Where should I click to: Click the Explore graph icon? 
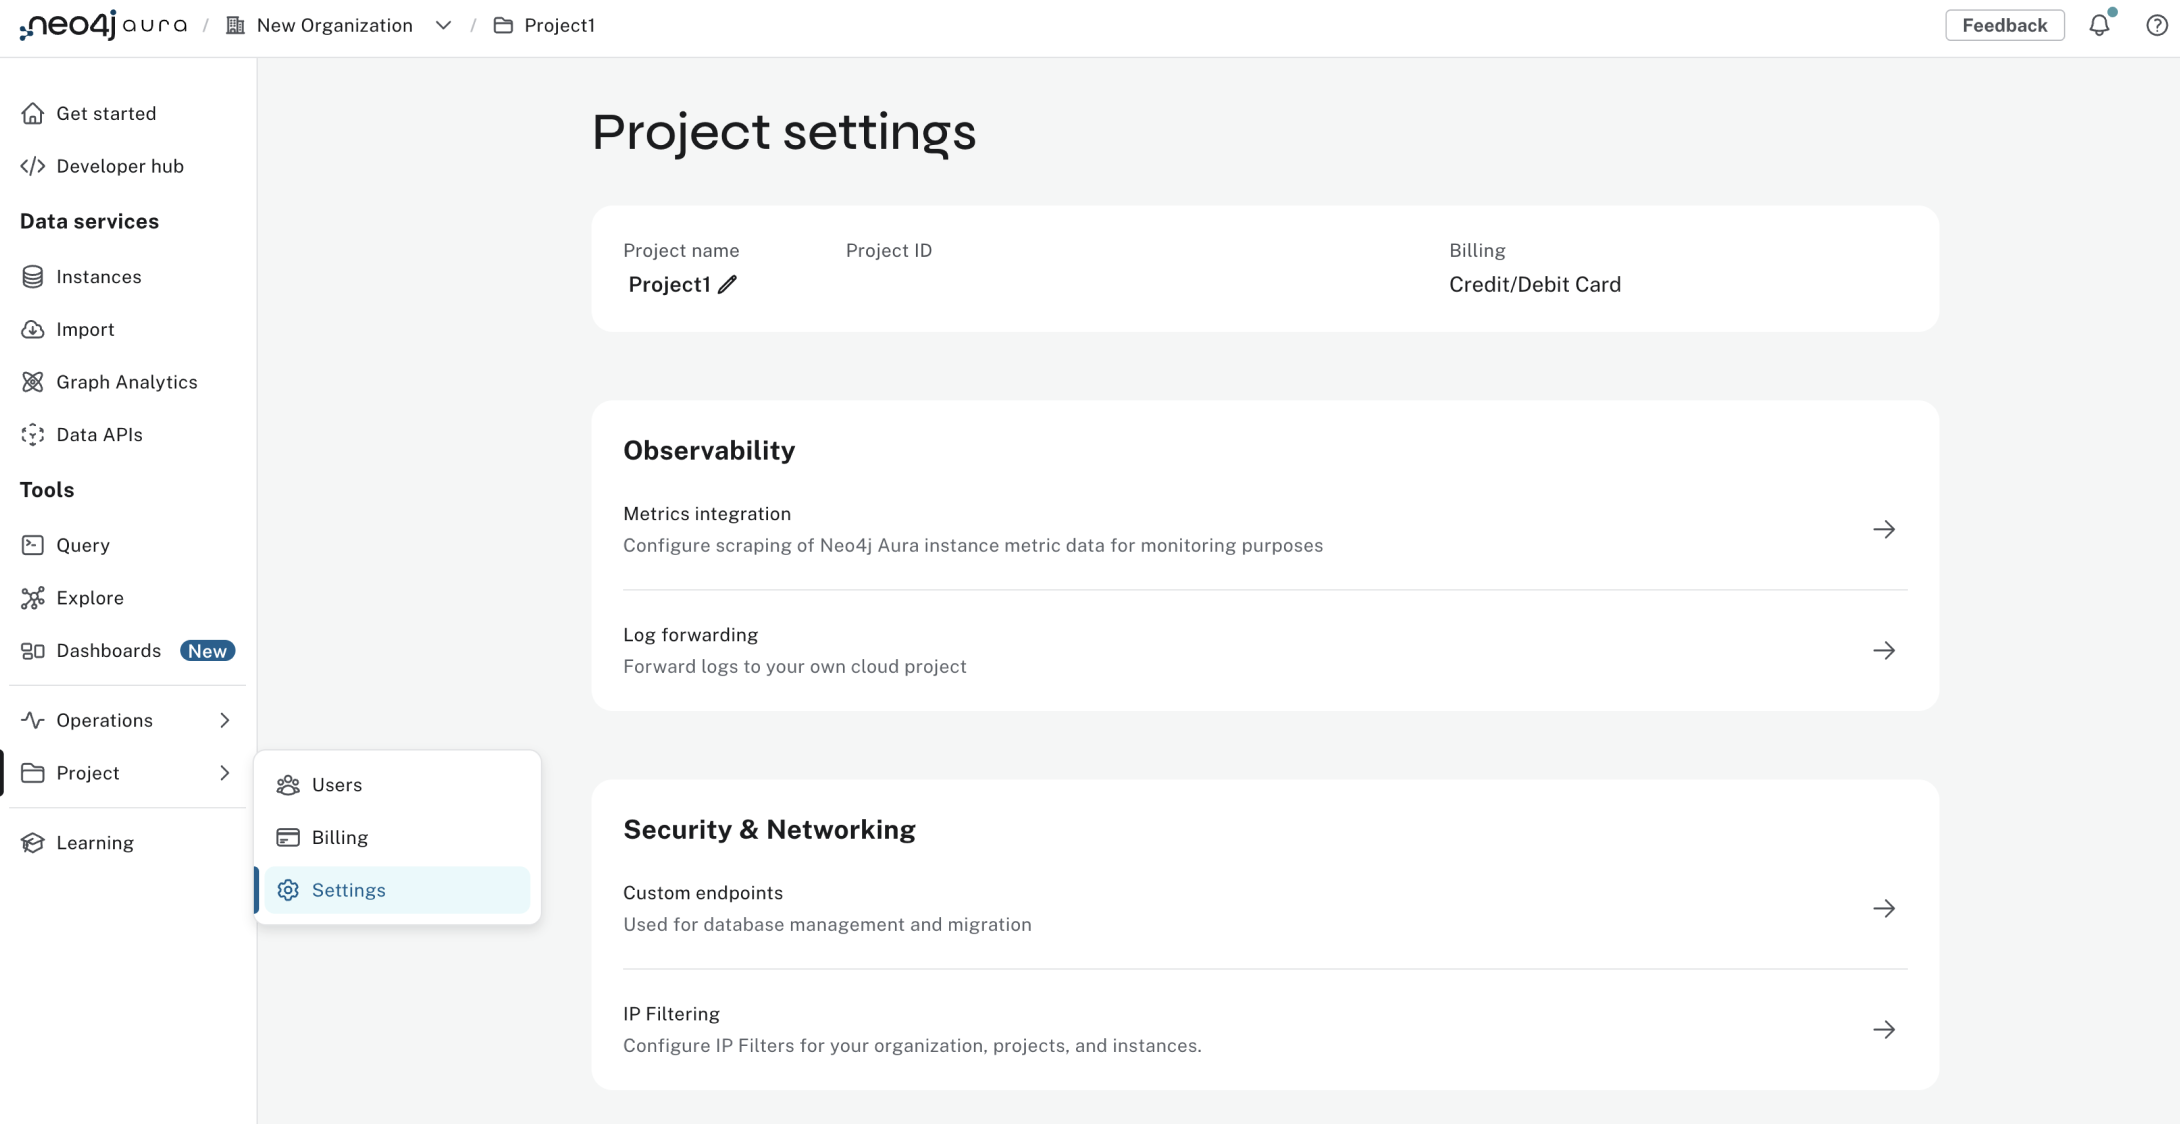(x=33, y=598)
